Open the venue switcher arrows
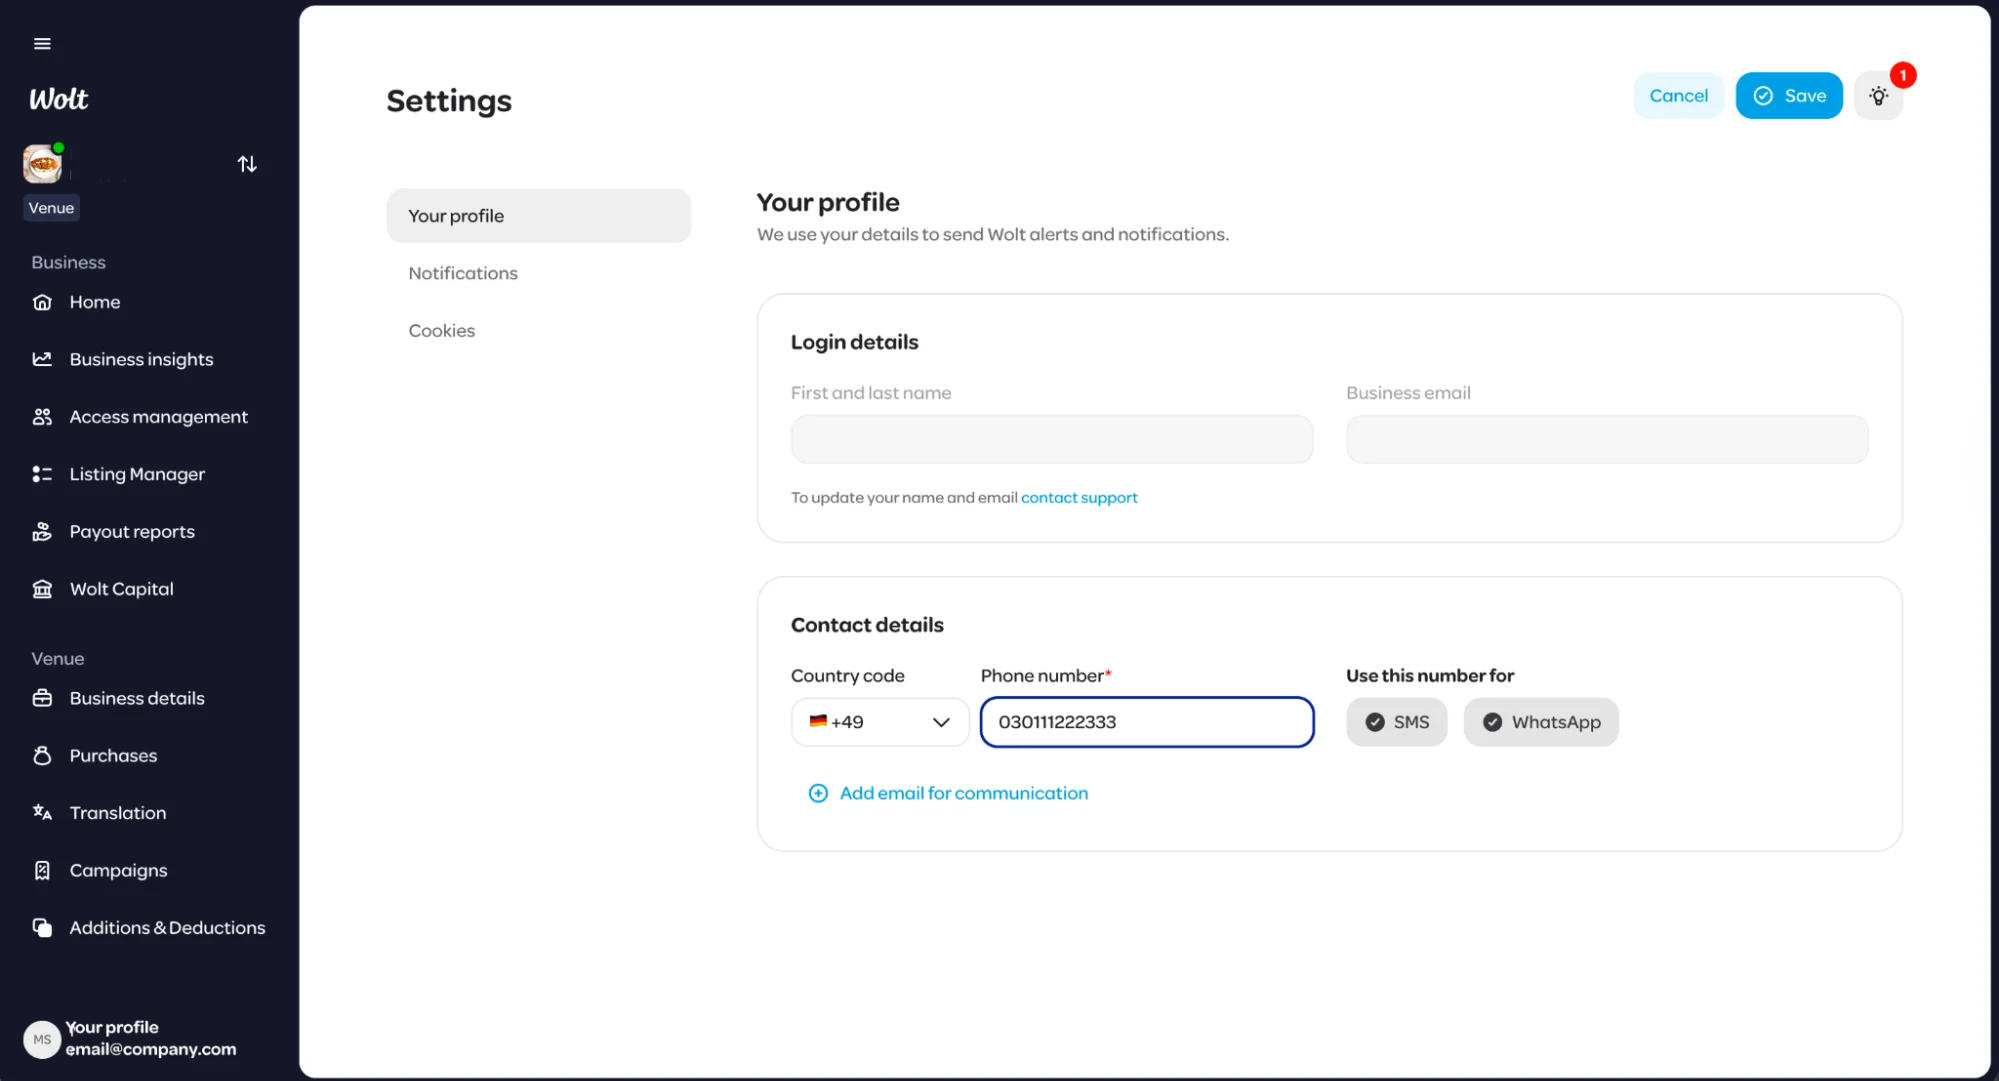Viewport: 1999px width, 1081px height. tap(247, 164)
